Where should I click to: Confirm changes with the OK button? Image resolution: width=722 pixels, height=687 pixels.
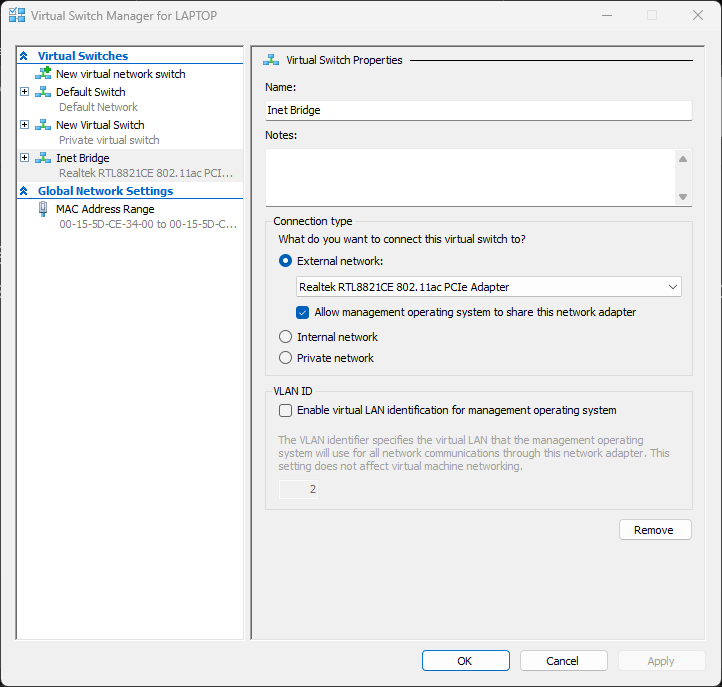pos(465,661)
